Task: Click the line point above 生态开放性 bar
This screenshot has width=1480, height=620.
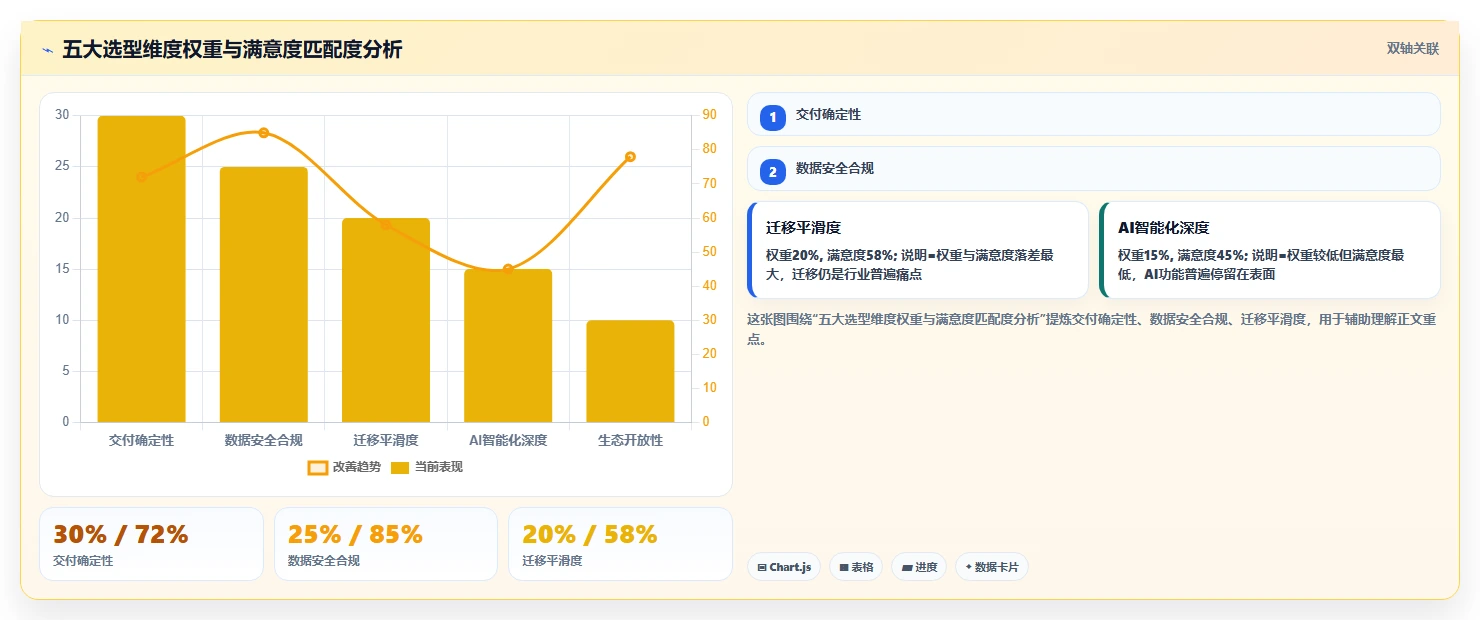Action: (630, 157)
